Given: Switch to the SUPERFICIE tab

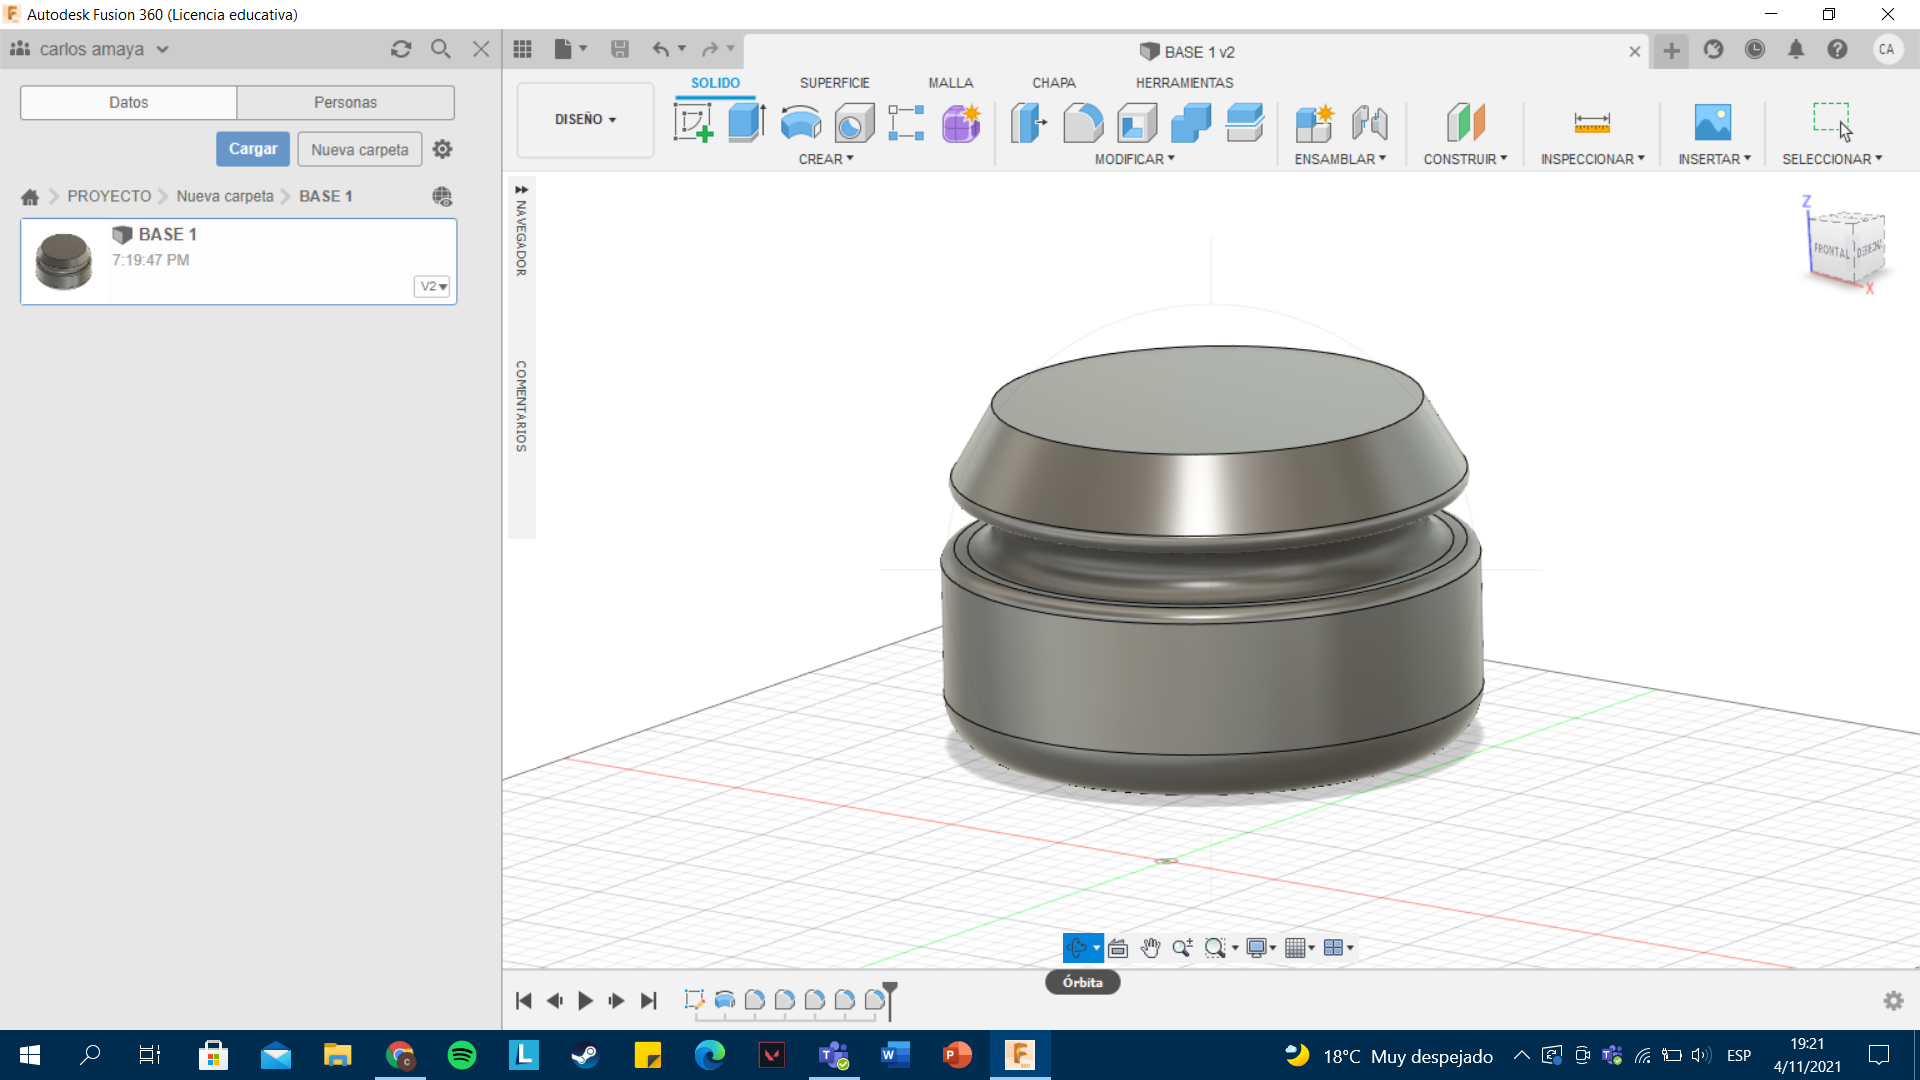Looking at the screenshot, I should 834,83.
